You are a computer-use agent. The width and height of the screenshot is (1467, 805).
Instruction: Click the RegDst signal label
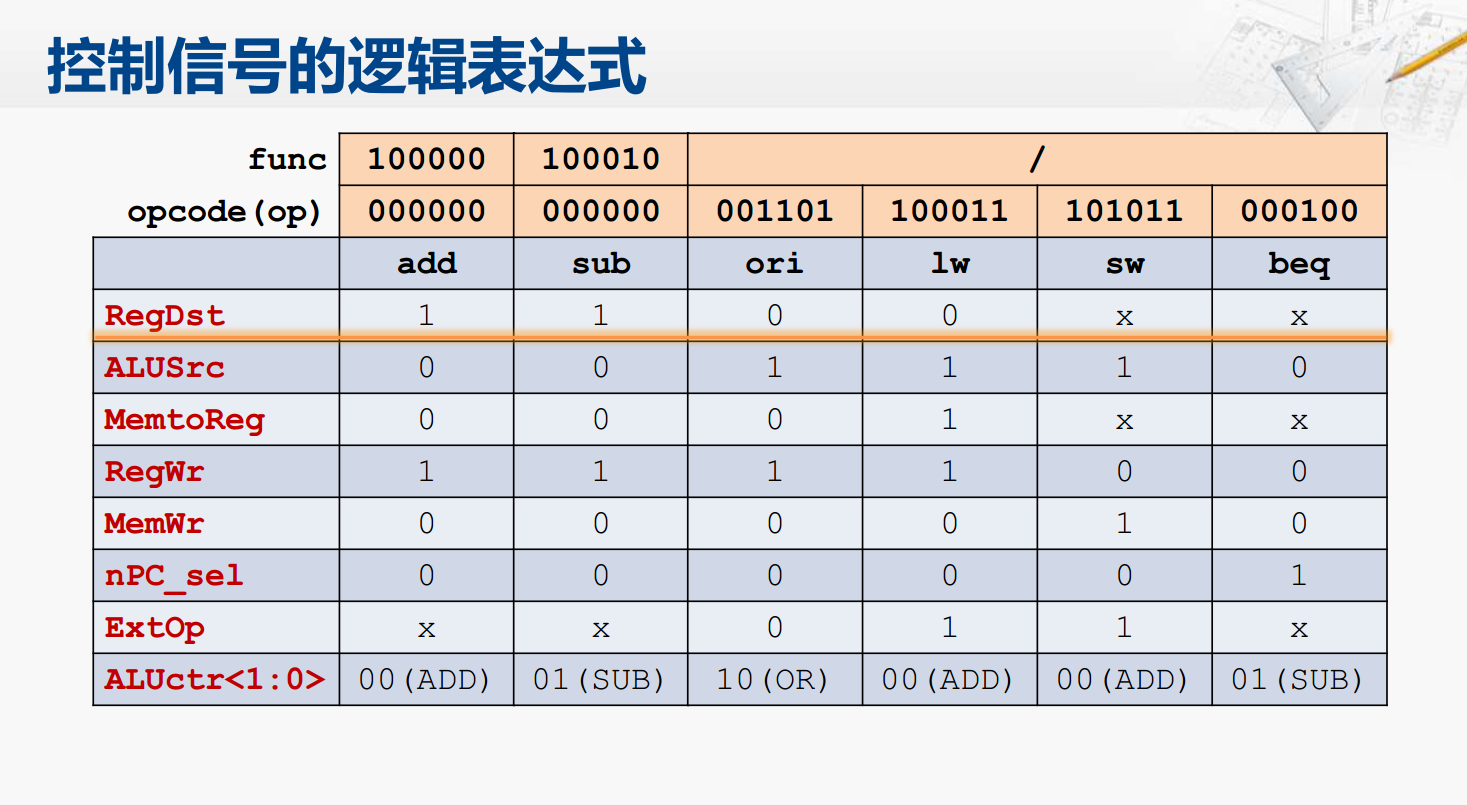click(165, 316)
